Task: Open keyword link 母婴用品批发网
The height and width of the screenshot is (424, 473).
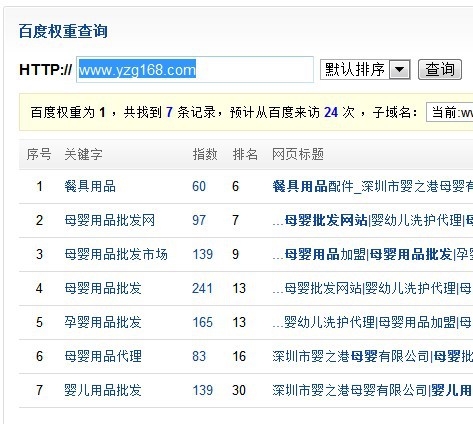Action: [110, 220]
